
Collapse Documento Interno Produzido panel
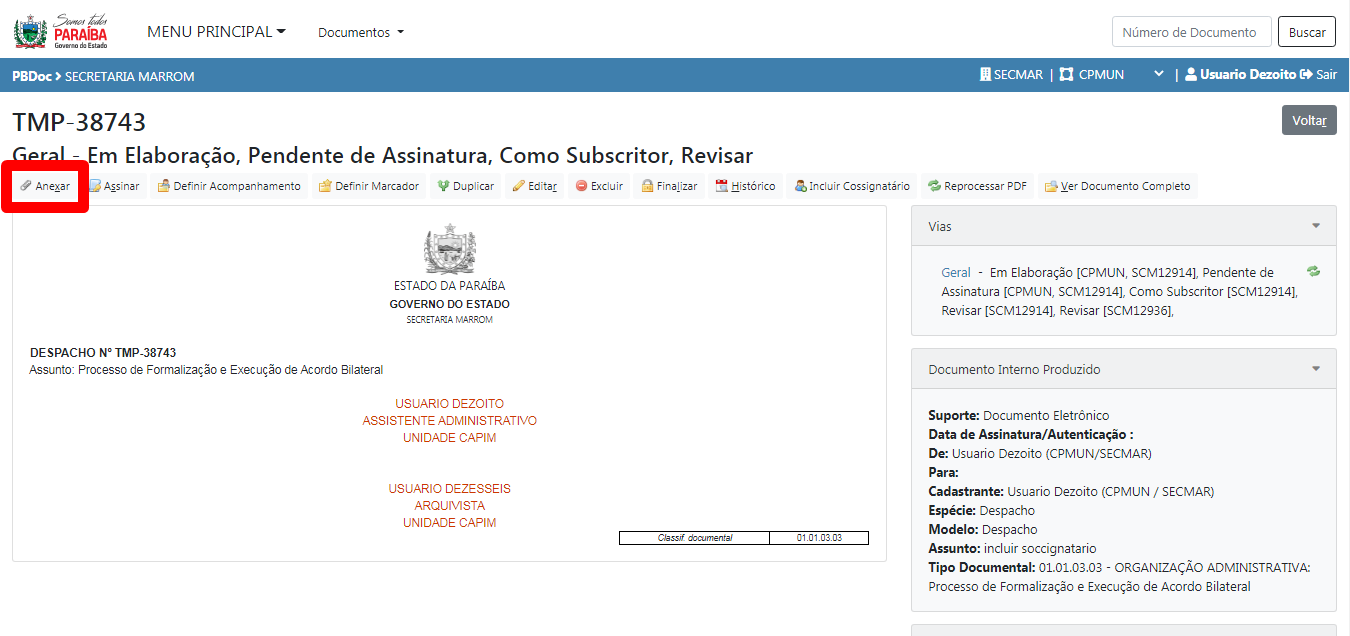click(1315, 369)
